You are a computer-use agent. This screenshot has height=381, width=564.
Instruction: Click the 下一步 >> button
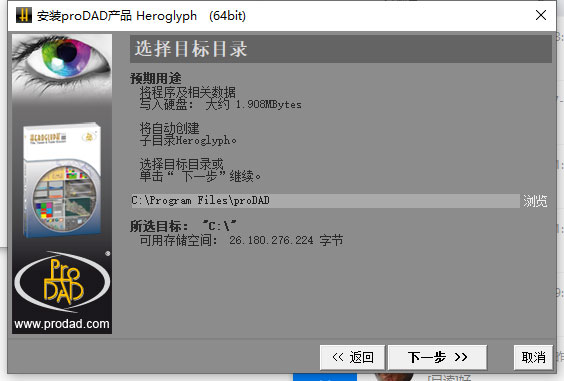(x=437, y=357)
